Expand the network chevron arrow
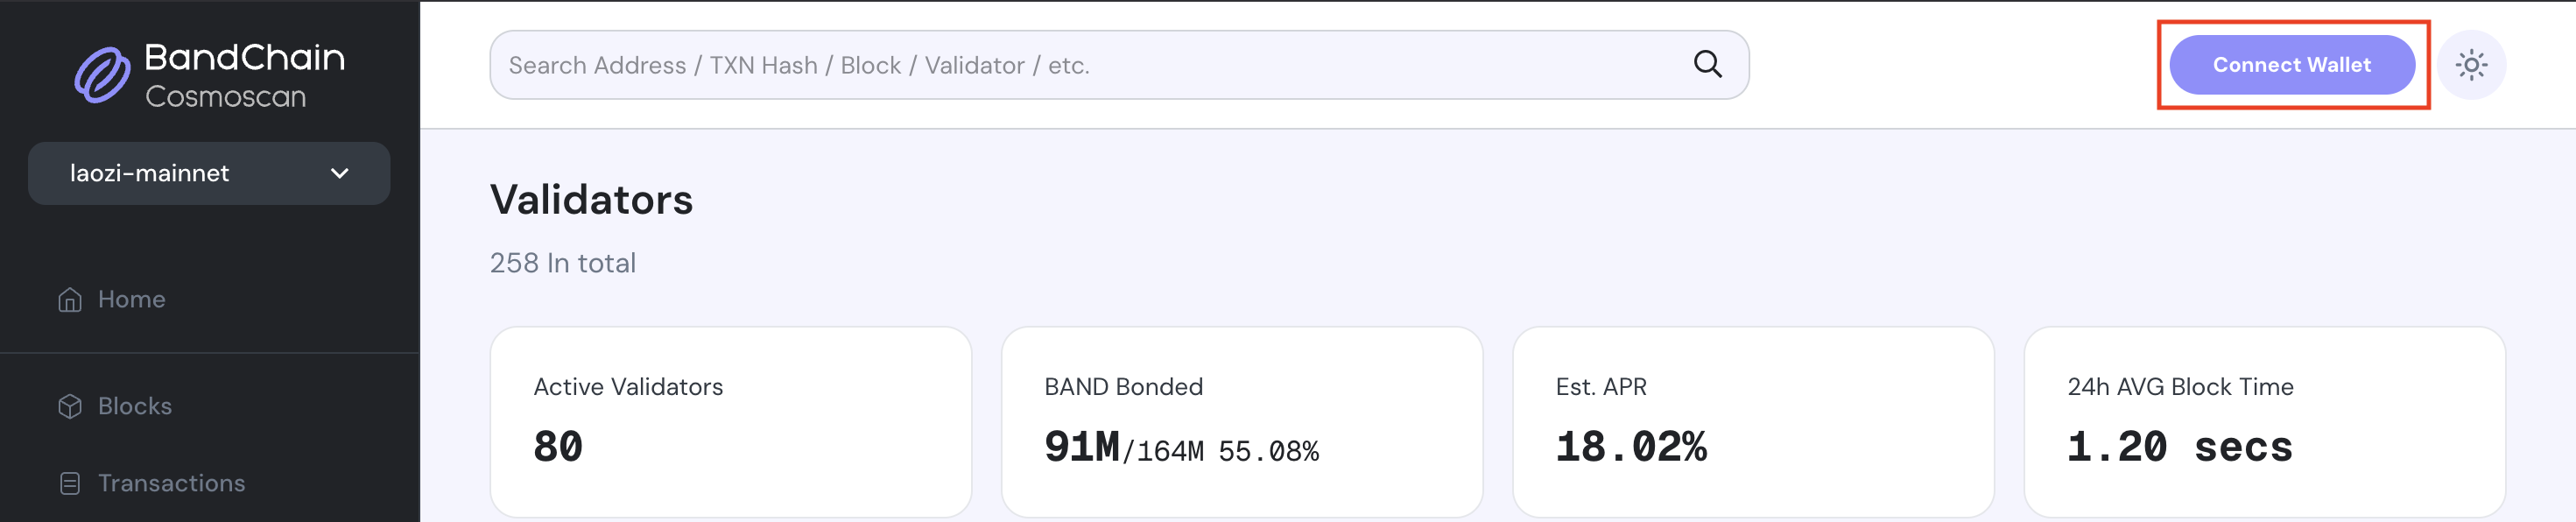 (339, 173)
